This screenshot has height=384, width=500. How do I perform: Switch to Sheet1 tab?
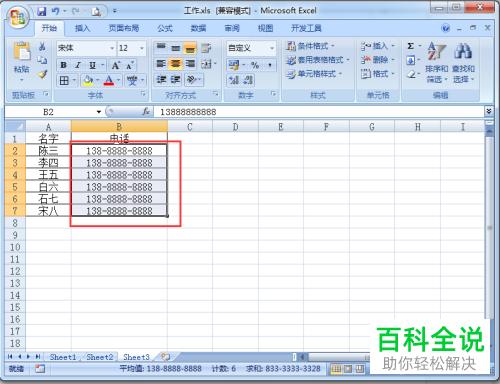63,357
